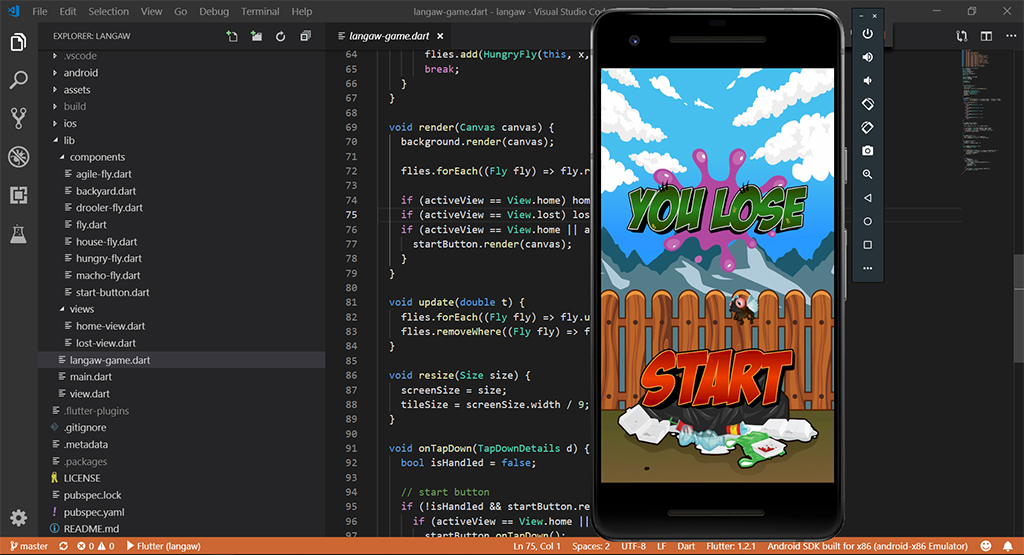1024x555 pixels.
Task: Open the Source Control view in activity bar
Action: click(x=18, y=118)
